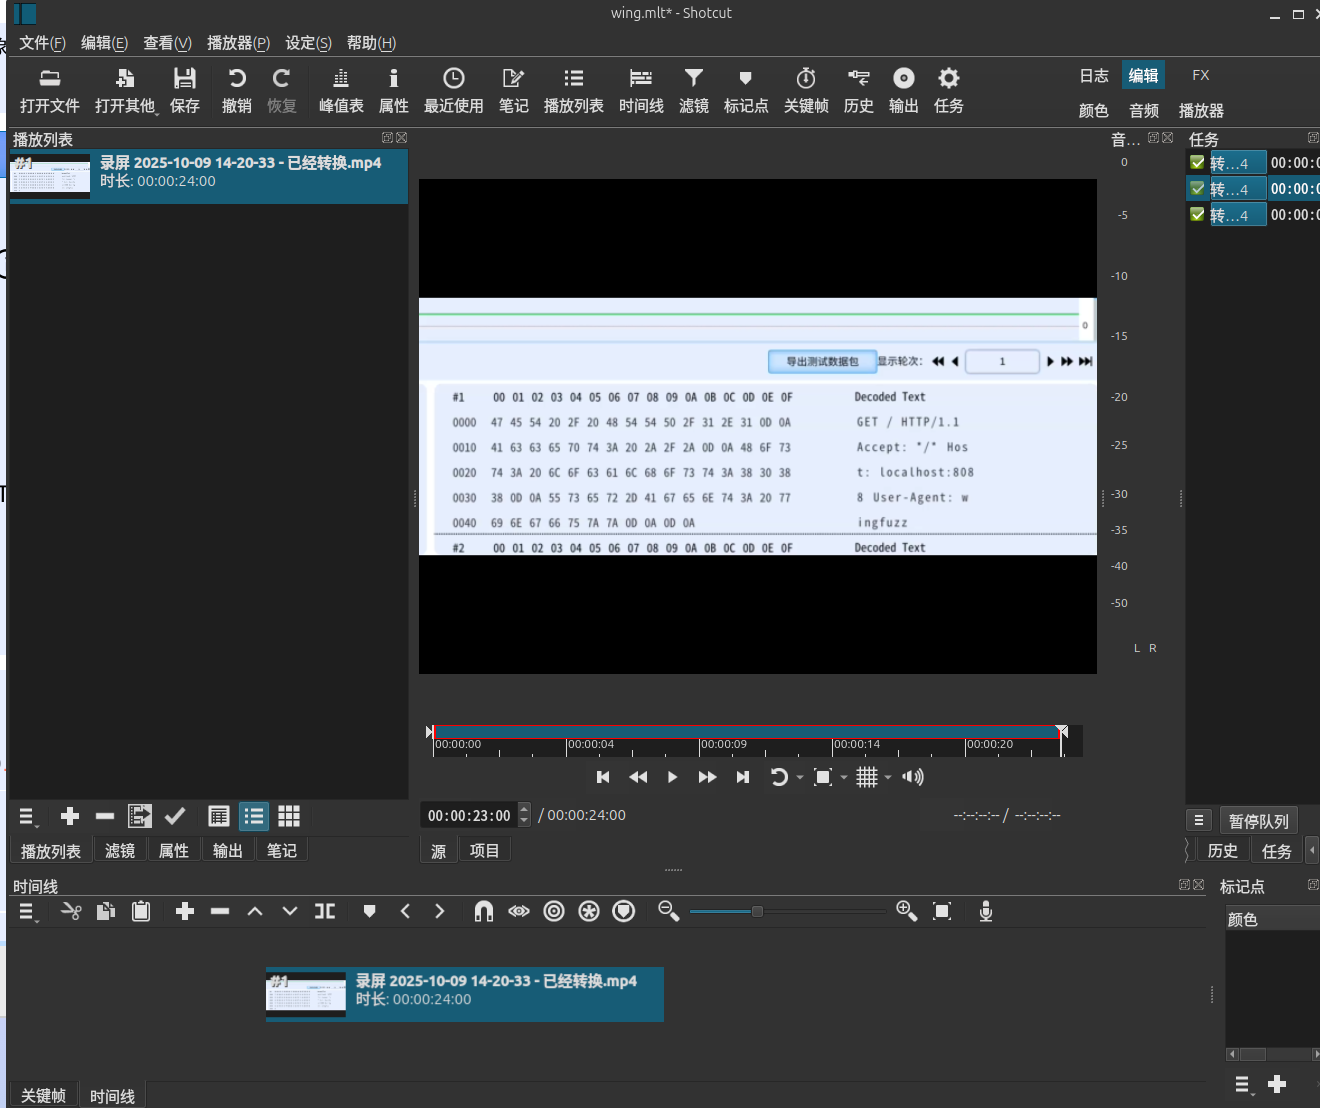Screen dimensions: 1320x1108
Task: Switch to the 音频 audio layout button
Action: (1144, 111)
